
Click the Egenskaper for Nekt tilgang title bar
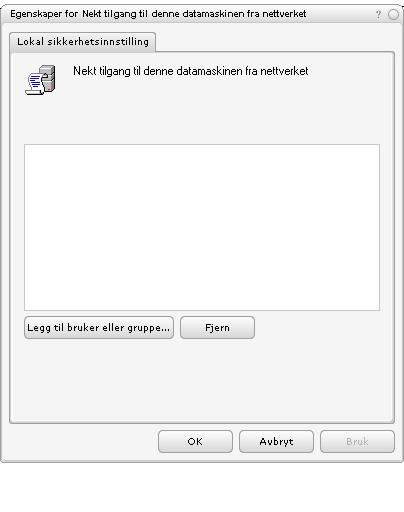pos(158,14)
